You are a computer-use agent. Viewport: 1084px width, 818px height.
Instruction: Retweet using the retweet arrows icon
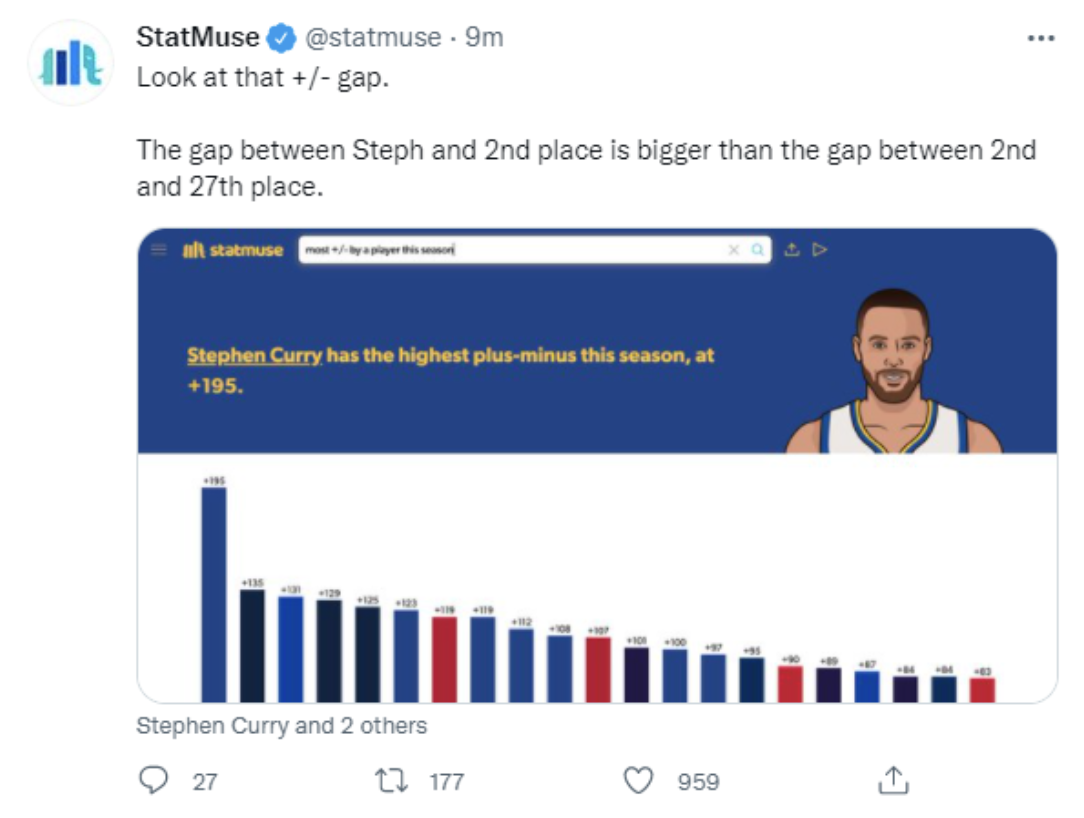391,781
